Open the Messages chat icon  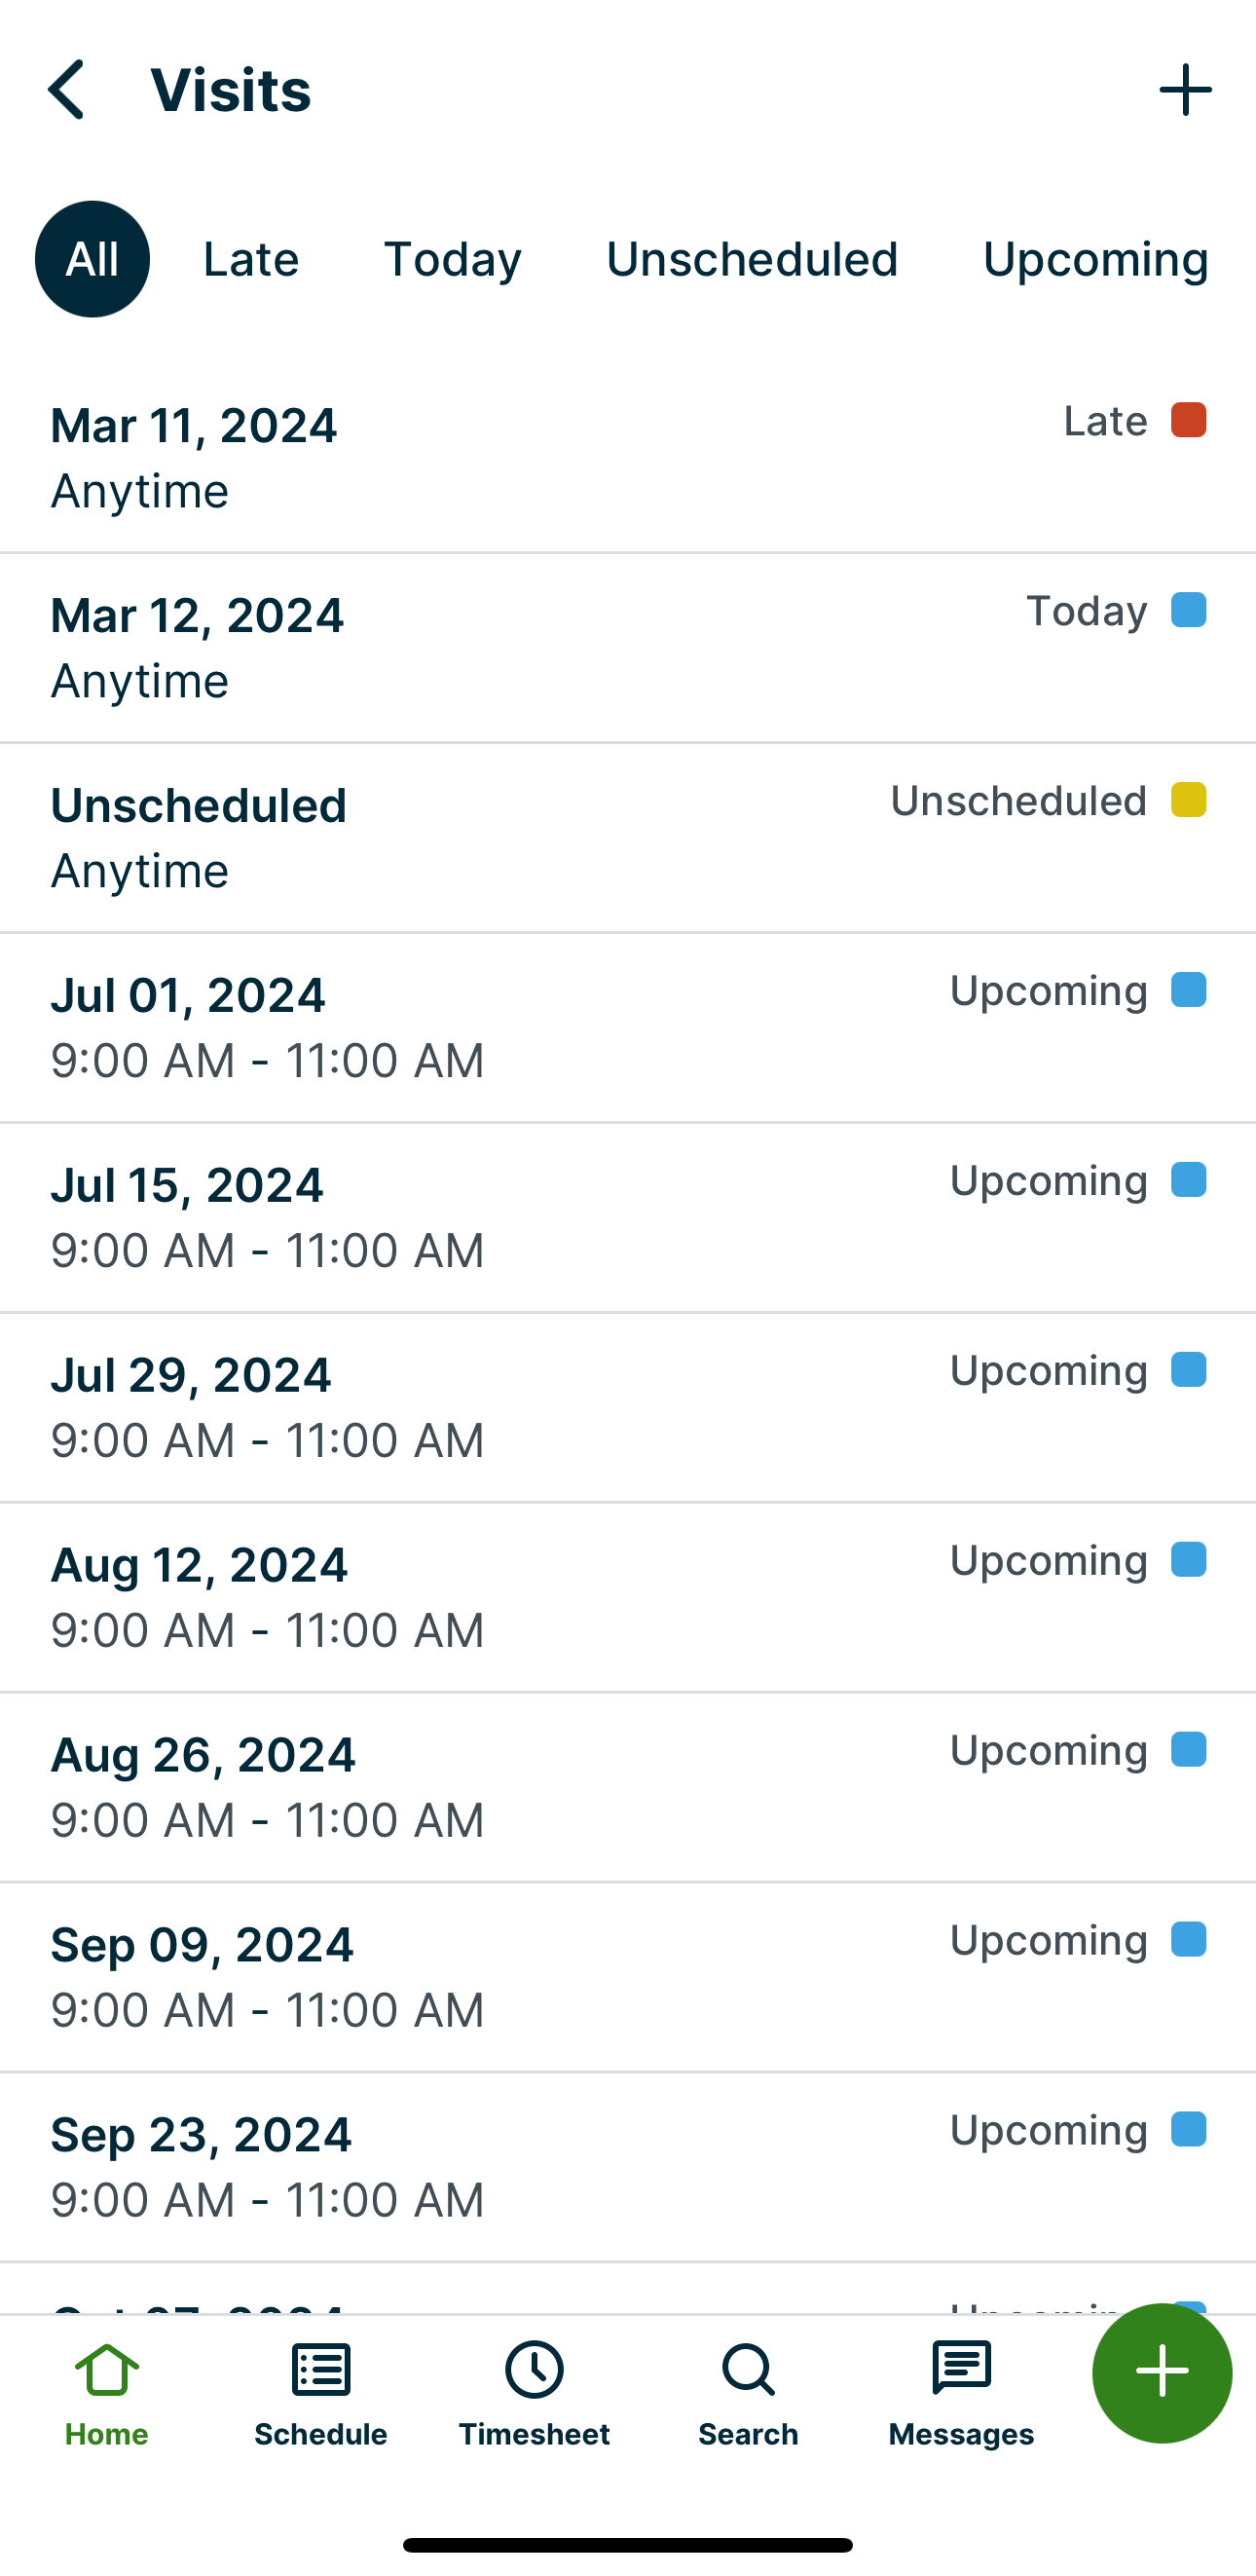tap(961, 2370)
